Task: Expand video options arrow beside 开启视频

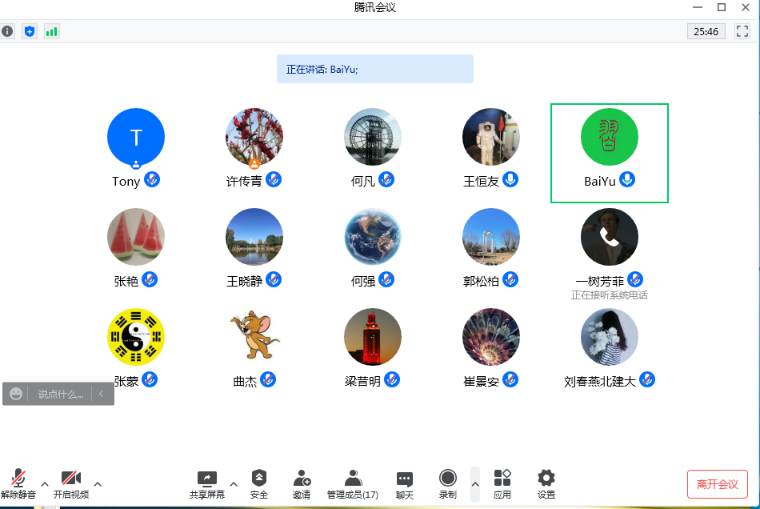Action: point(97,484)
